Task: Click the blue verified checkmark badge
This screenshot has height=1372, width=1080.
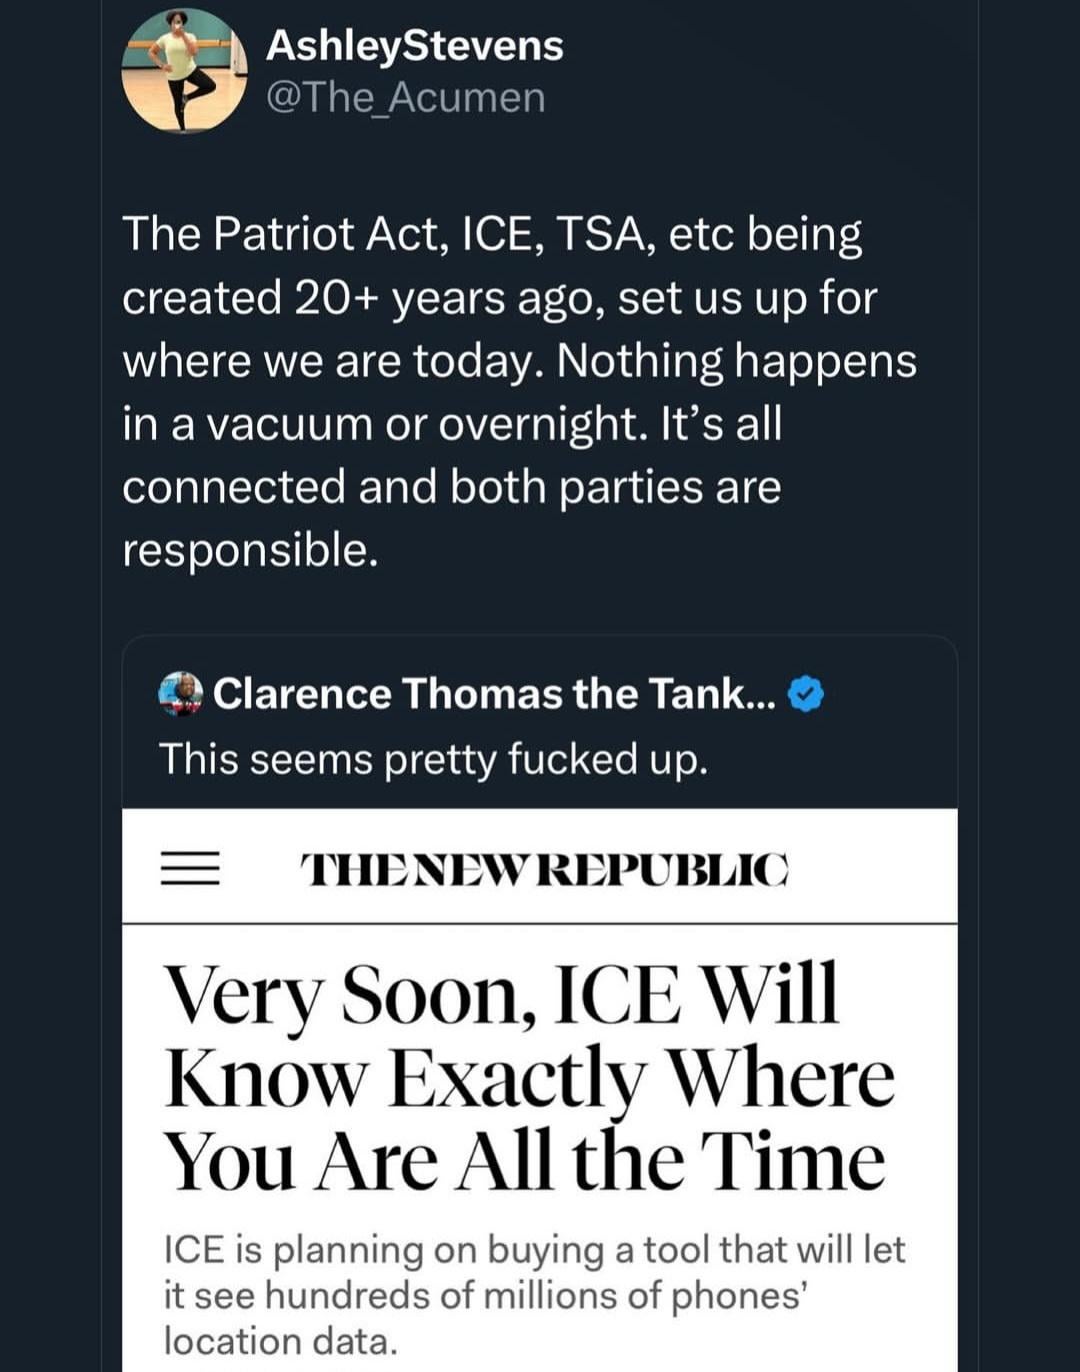Action: coord(806,694)
